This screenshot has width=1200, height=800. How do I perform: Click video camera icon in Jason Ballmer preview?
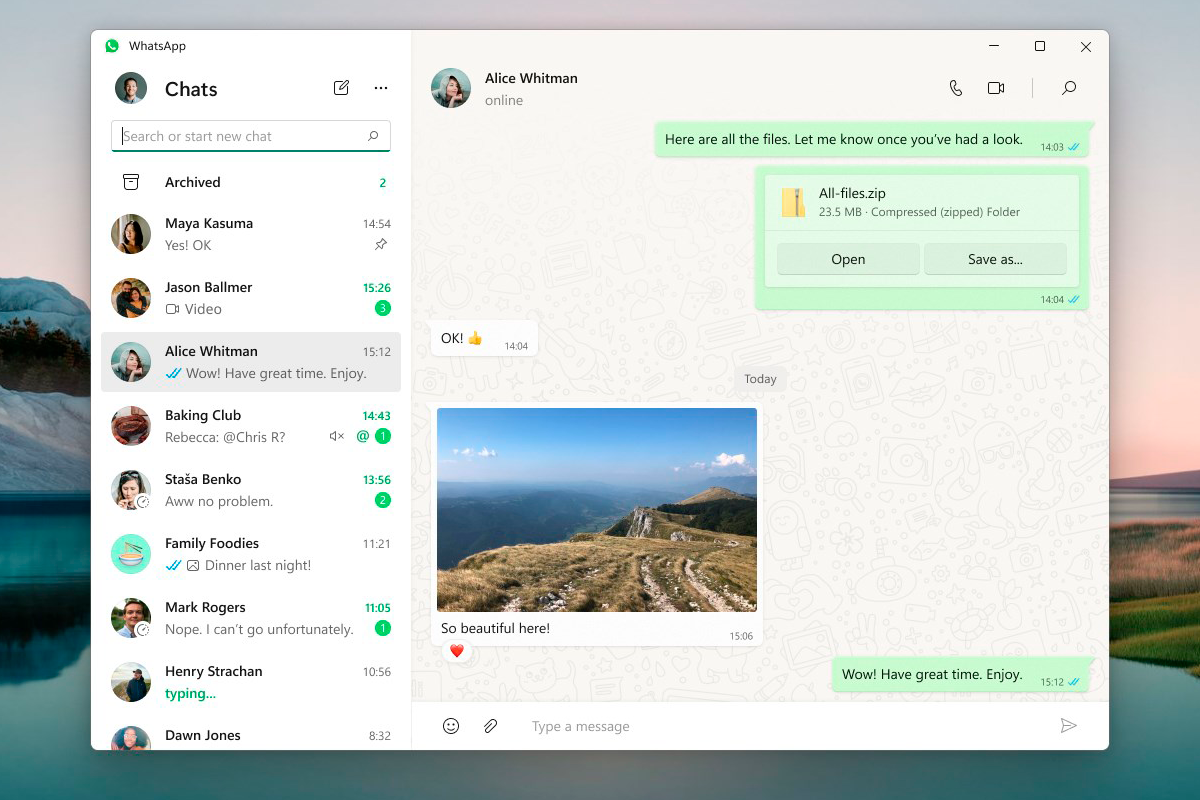(172, 309)
